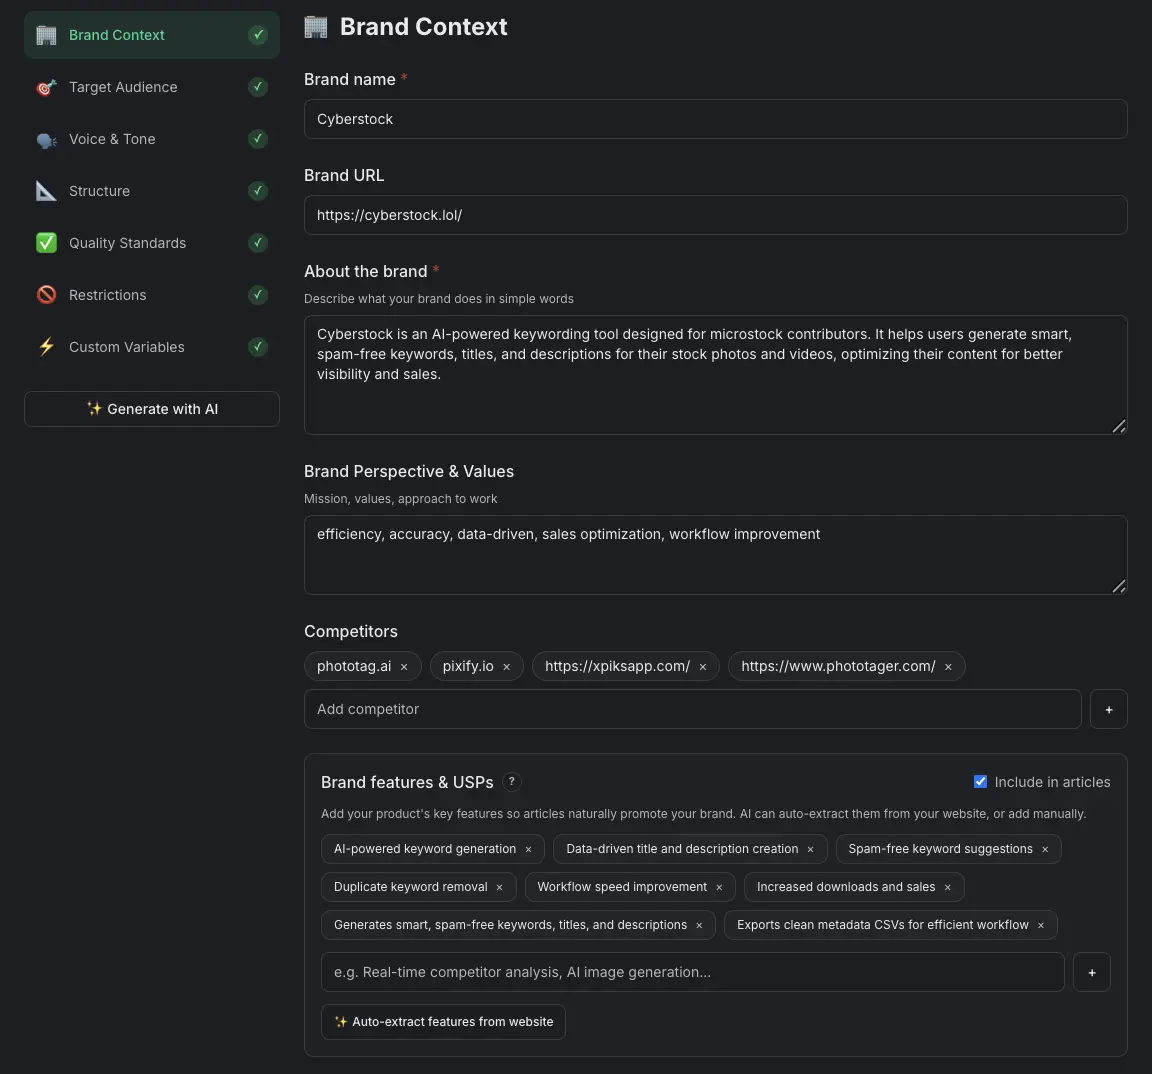Open the Brand Context section in sidebar

click(151, 35)
